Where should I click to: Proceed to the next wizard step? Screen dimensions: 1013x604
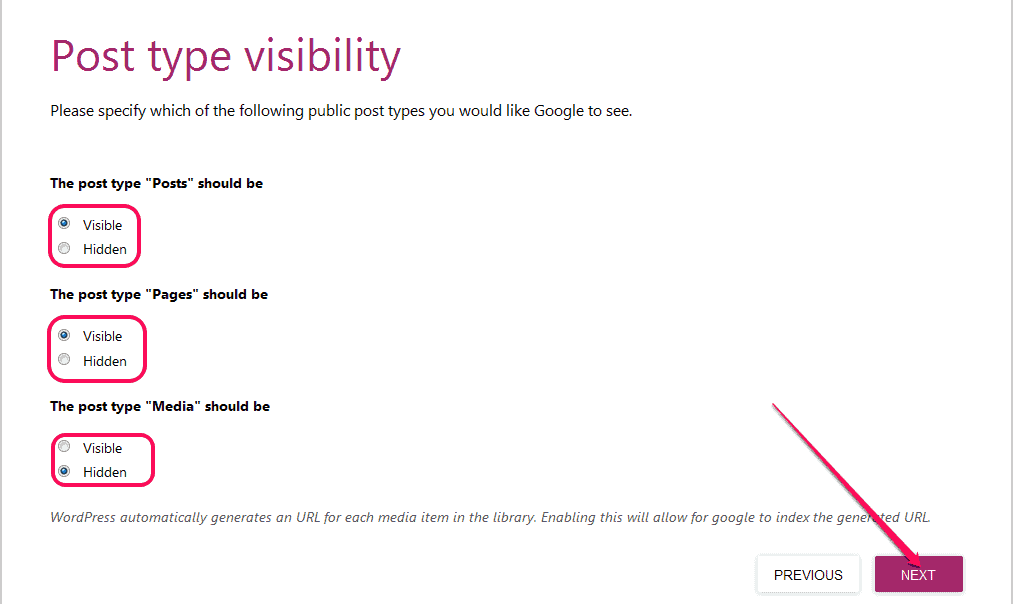917,574
